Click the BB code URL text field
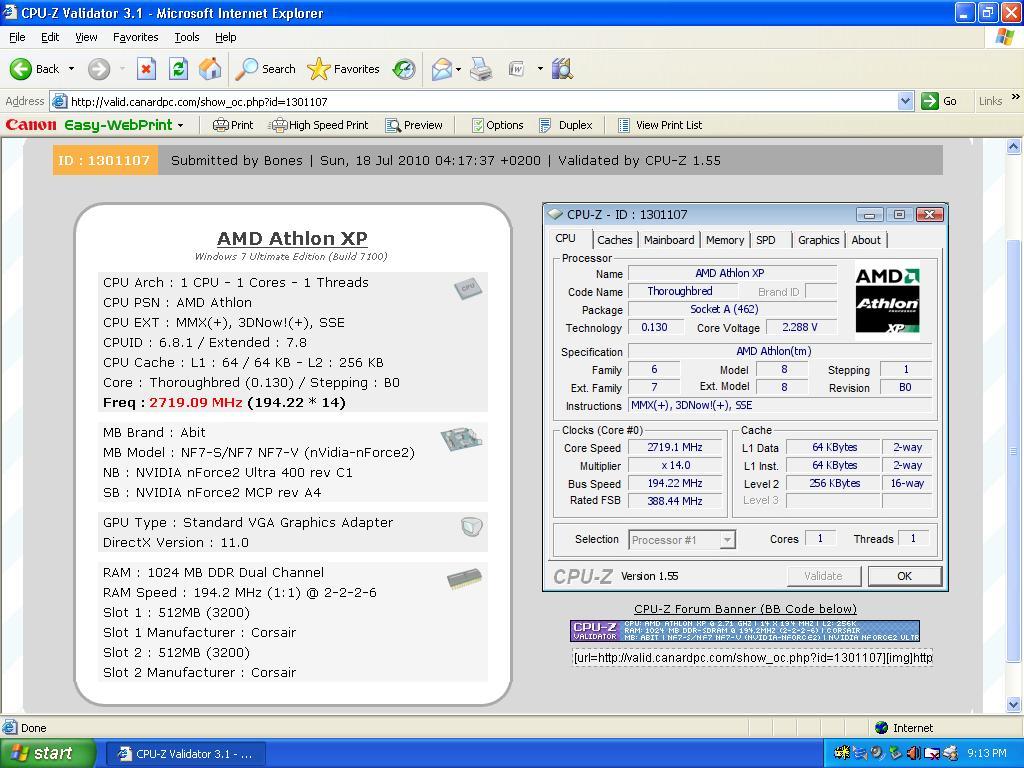Viewport: 1024px width, 768px height. click(x=752, y=658)
